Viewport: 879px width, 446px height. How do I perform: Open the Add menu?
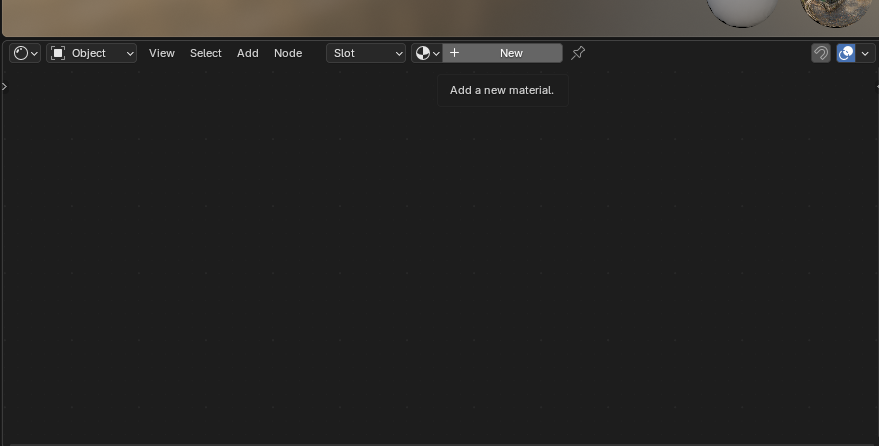click(x=248, y=53)
